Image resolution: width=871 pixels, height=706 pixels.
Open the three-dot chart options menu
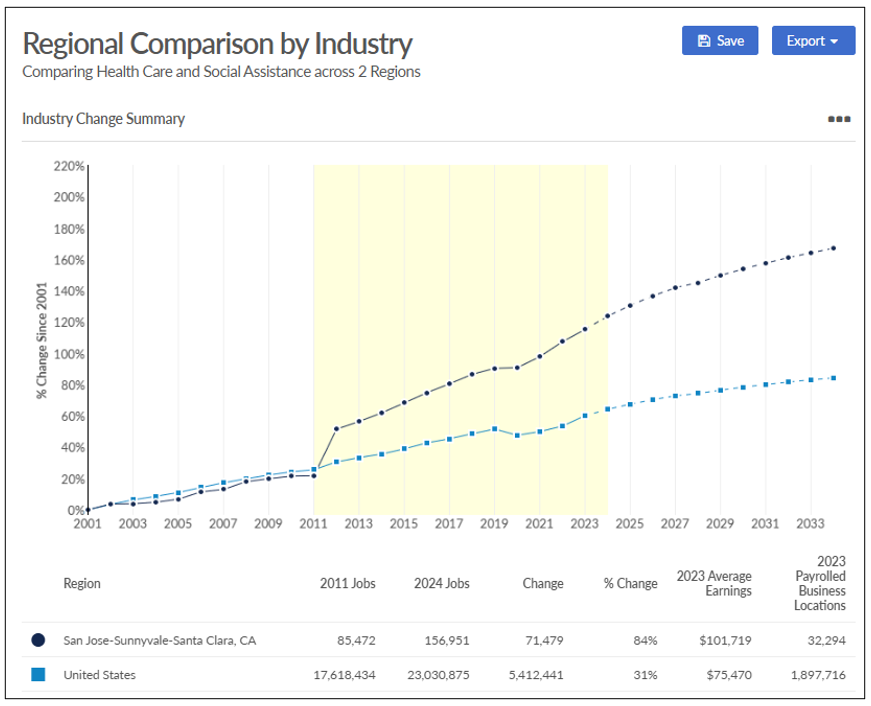pyautogui.click(x=838, y=119)
